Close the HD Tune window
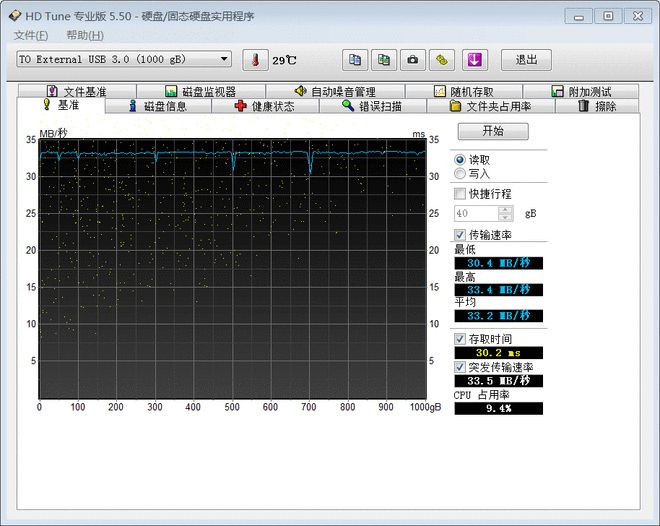Viewport: 660px width, 526px height. pyautogui.click(x=637, y=16)
